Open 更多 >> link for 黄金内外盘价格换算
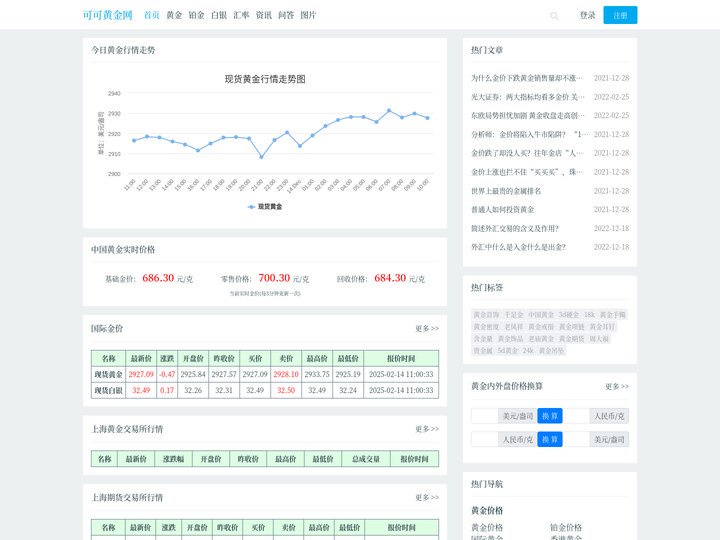This screenshot has width=720, height=540. pos(617,386)
